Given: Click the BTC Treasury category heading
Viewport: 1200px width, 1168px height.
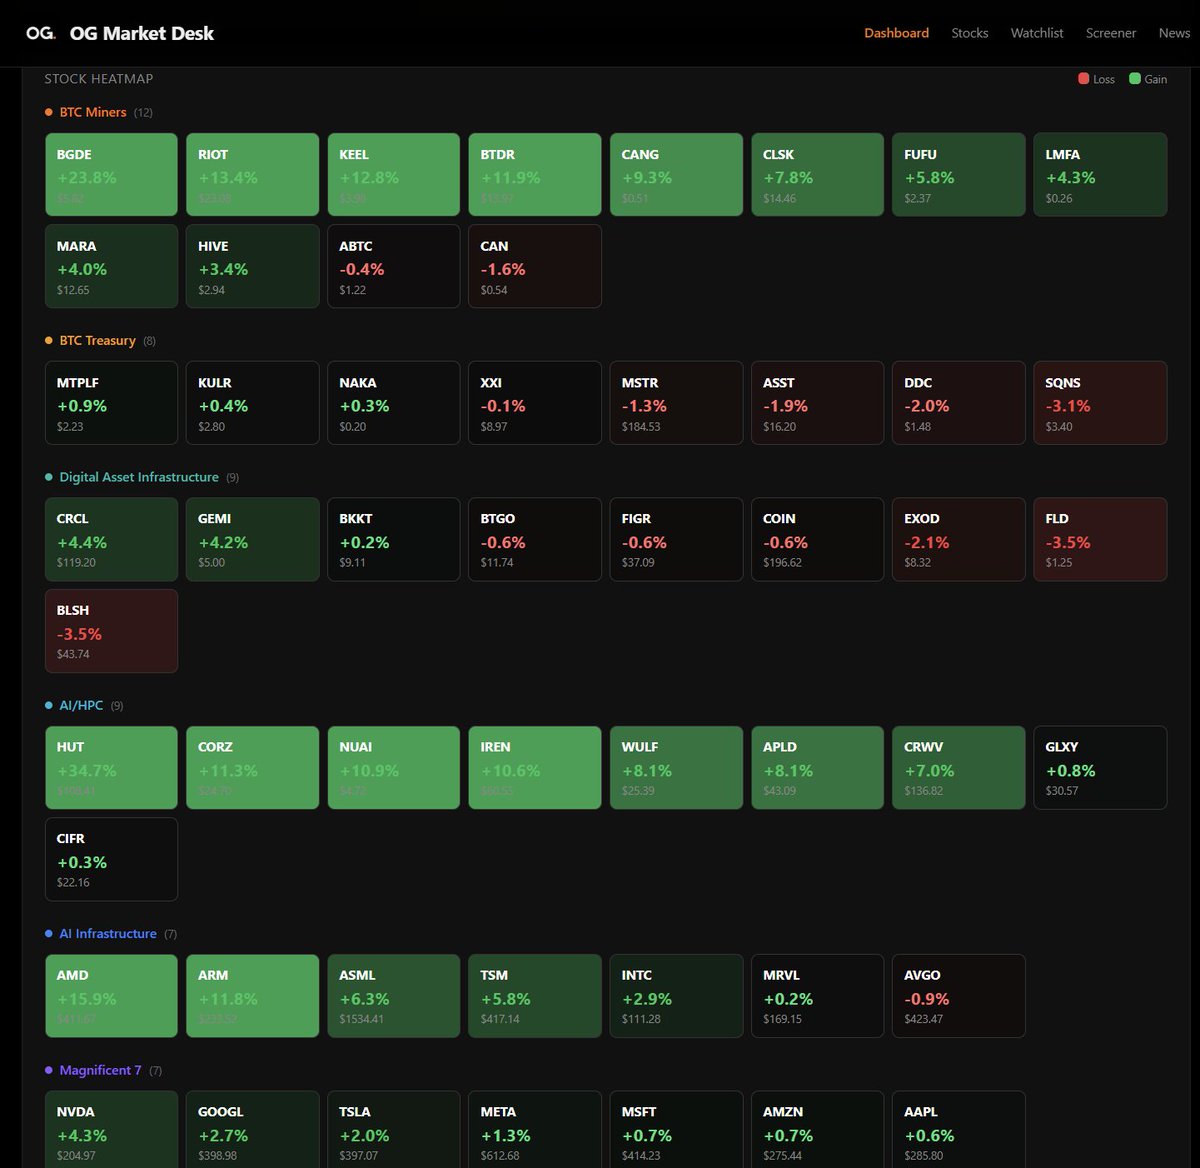Looking at the screenshot, I should pos(97,340).
